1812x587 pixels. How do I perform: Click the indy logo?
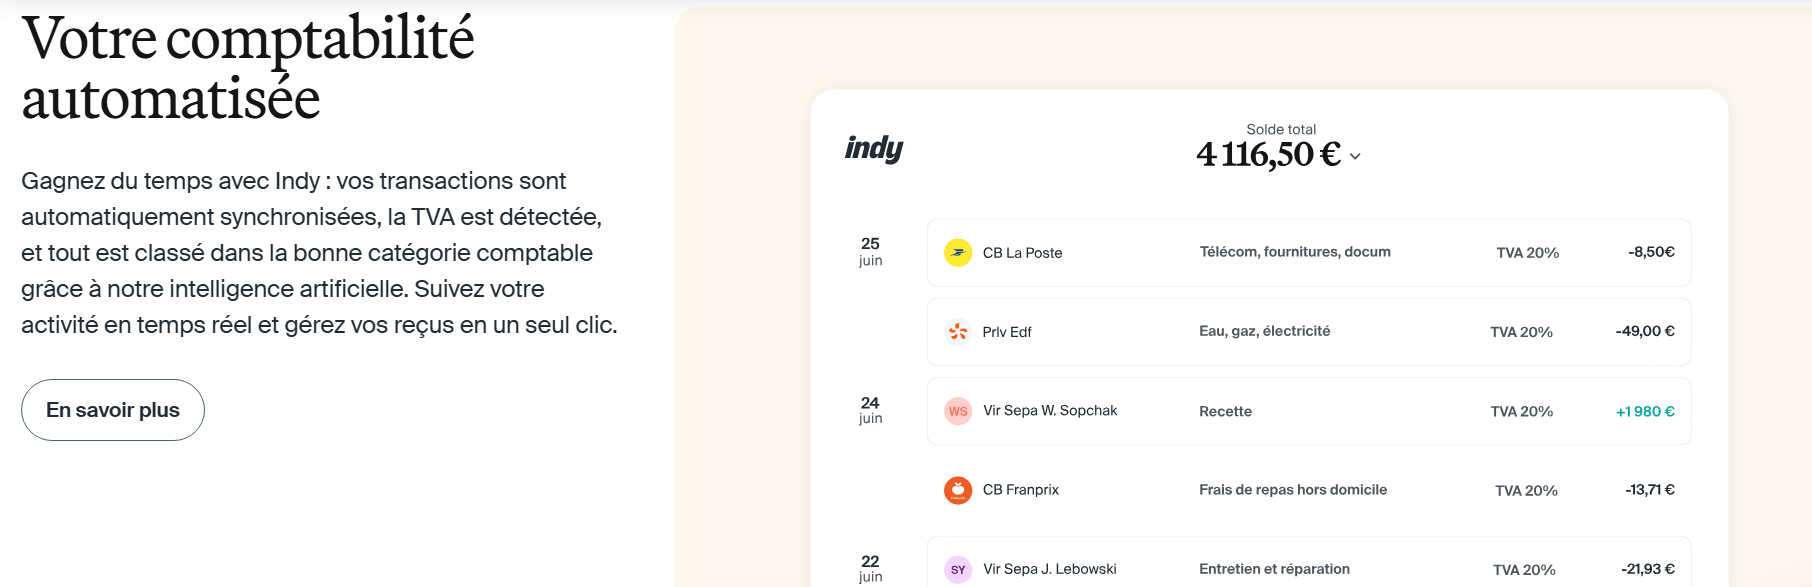(x=874, y=148)
